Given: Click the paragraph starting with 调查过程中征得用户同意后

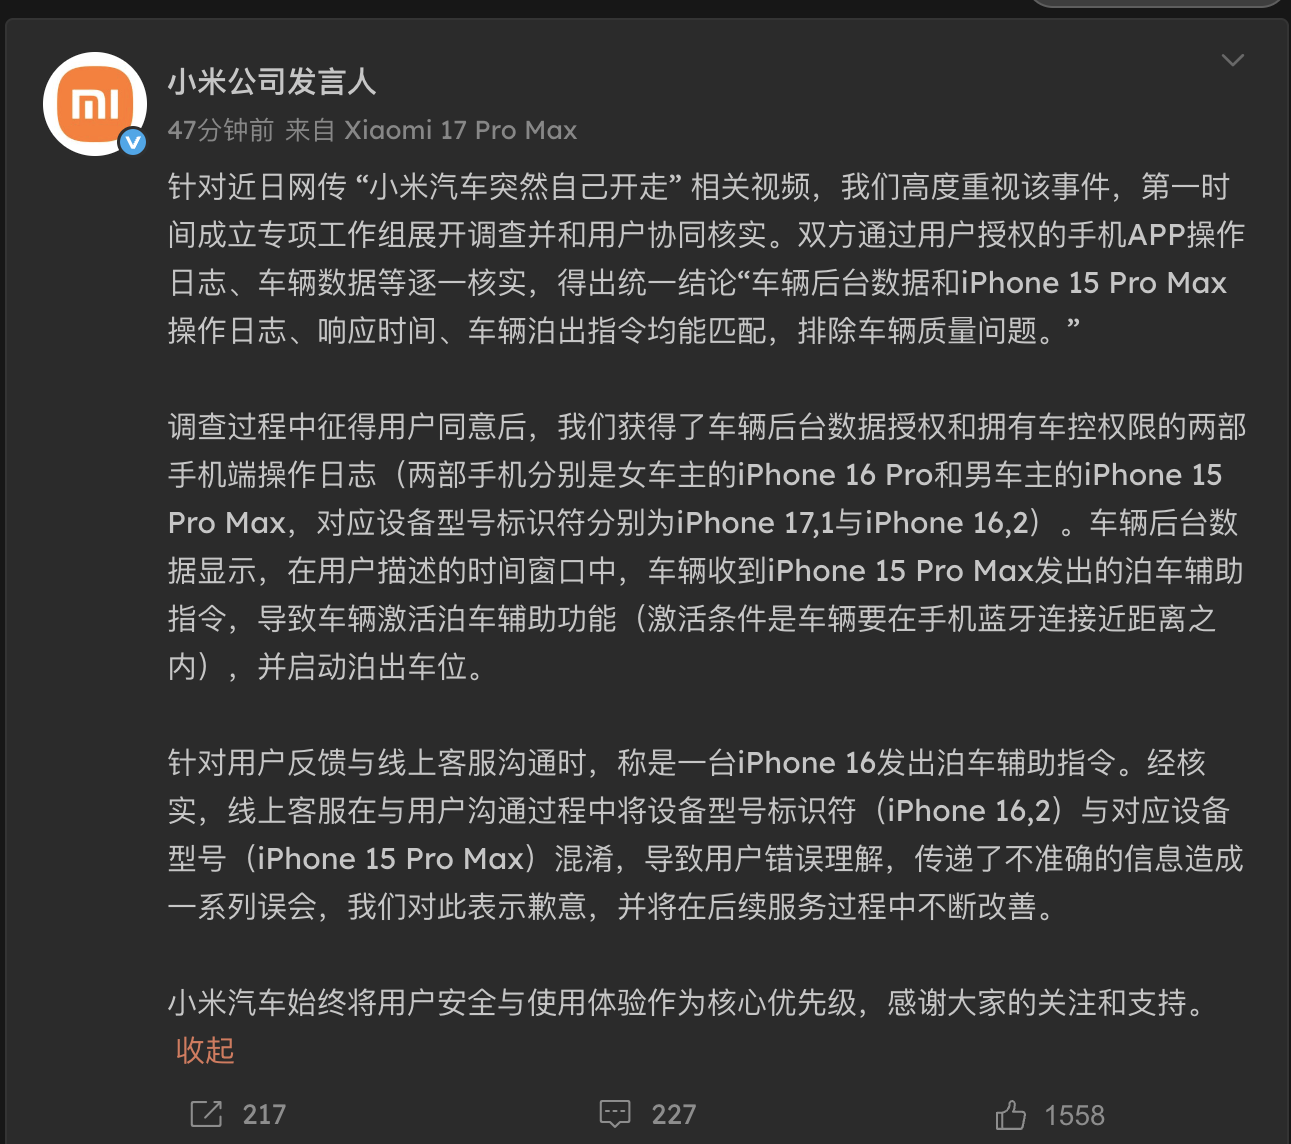Looking at the screenshot, I should pos(707,547).
